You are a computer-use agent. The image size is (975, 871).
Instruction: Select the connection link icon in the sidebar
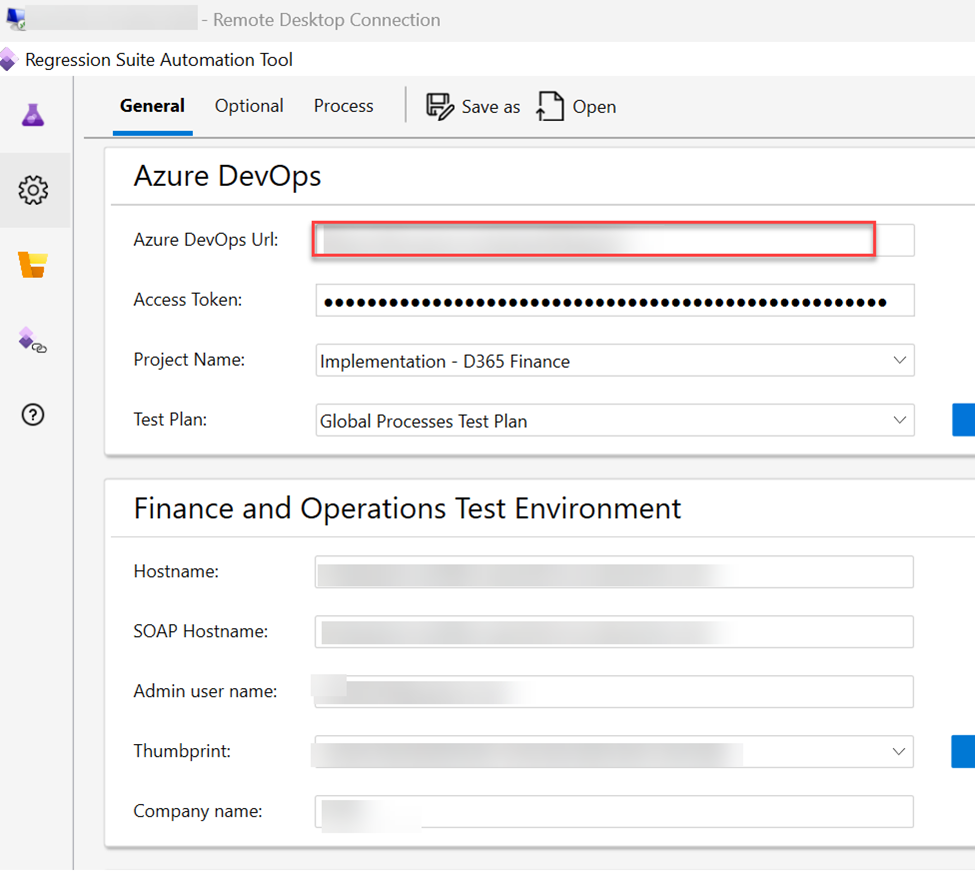[x=33, y=340]
